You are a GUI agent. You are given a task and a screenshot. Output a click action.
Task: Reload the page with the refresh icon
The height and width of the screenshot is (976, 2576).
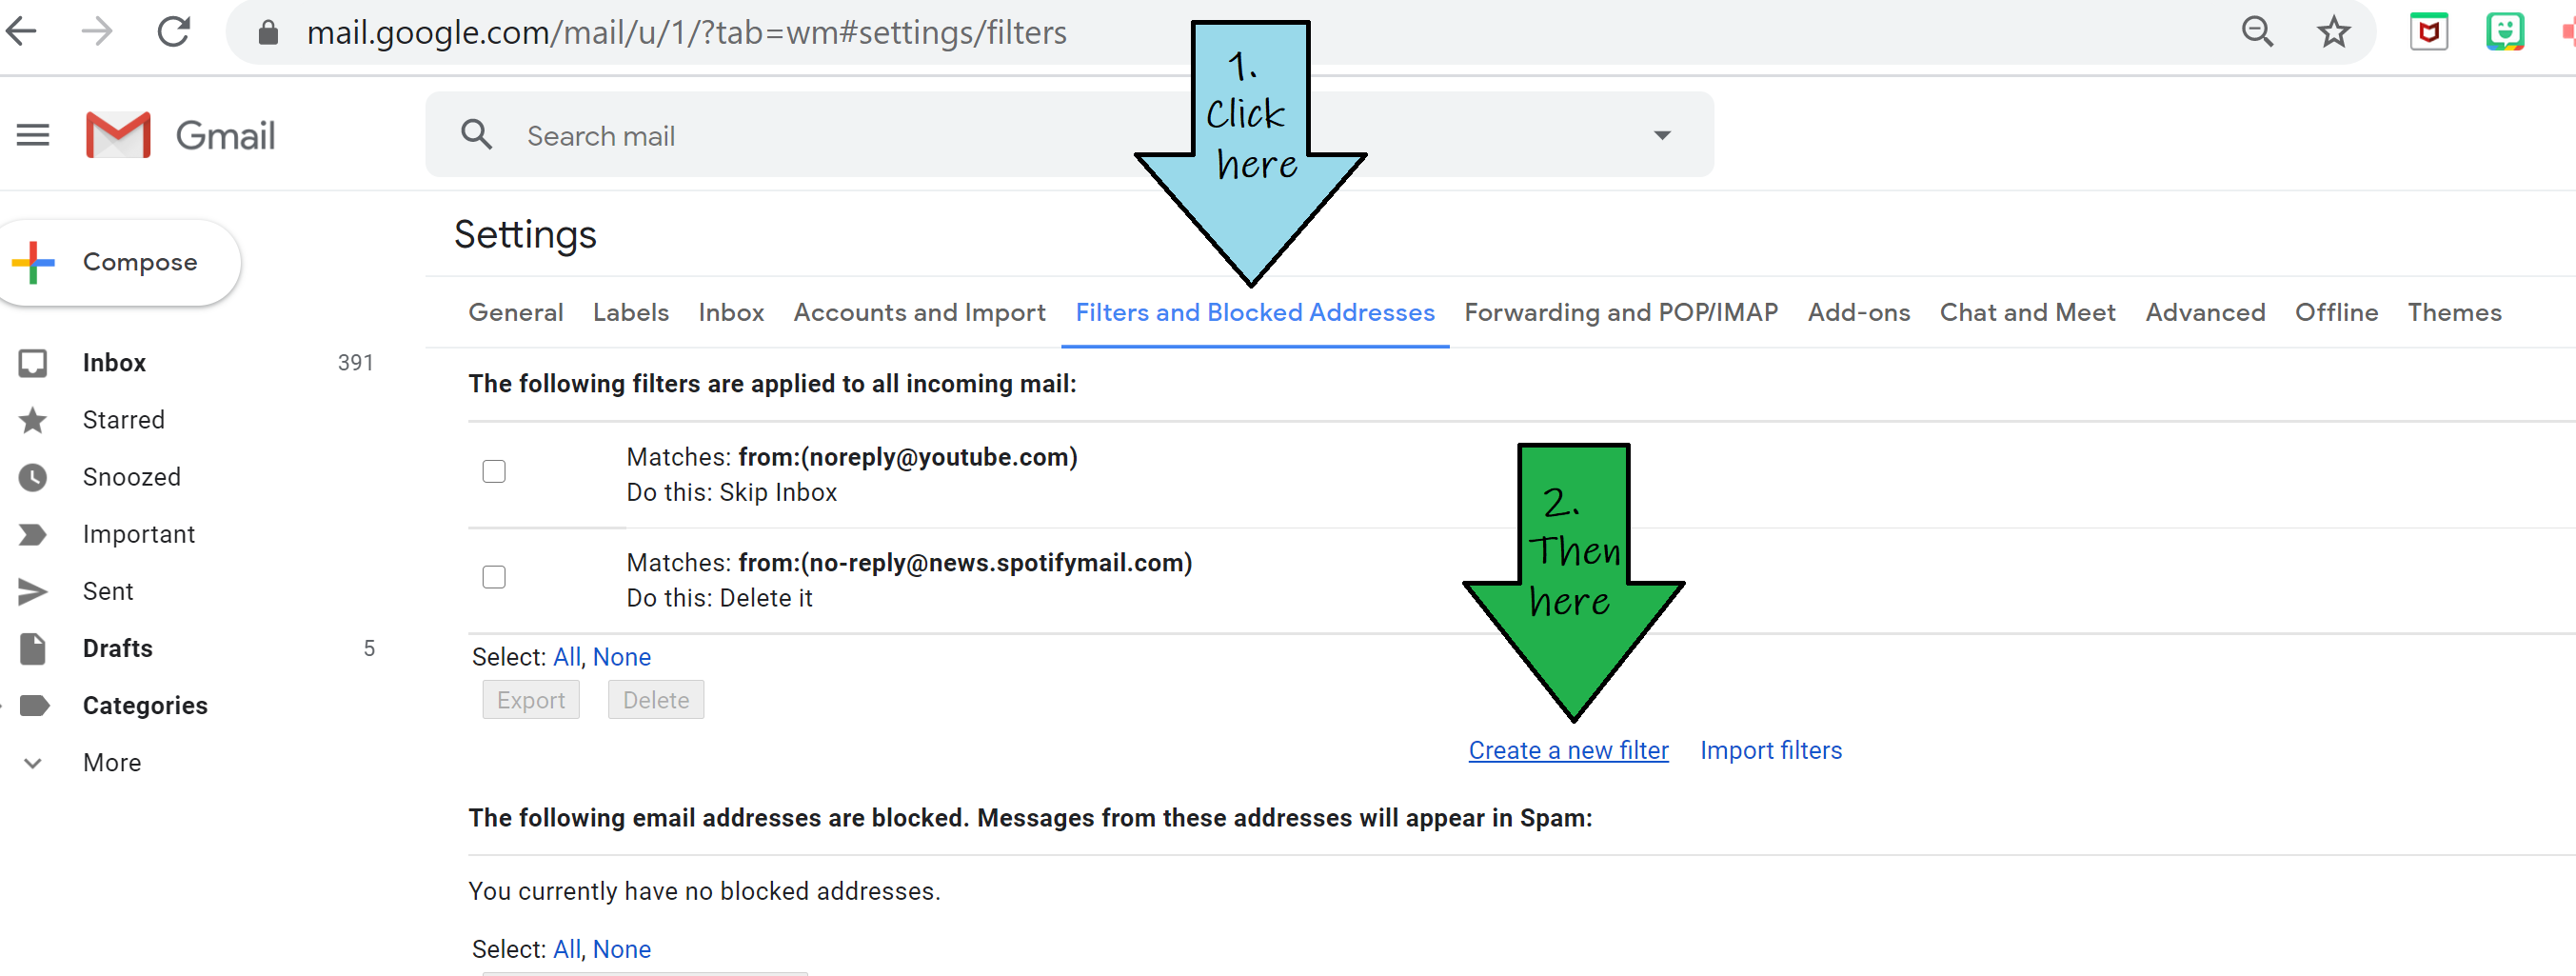174,31
